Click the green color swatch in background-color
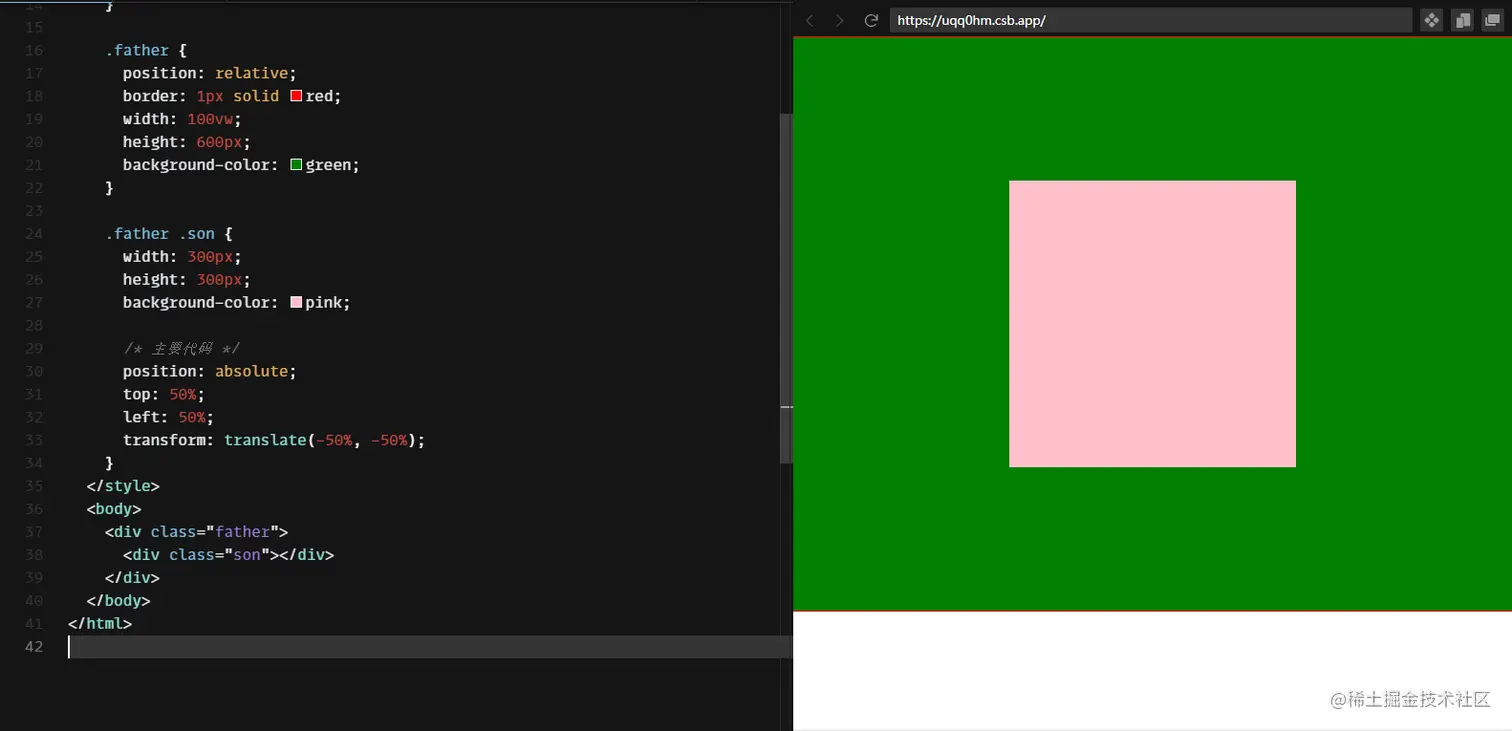 tap(296, 165)
